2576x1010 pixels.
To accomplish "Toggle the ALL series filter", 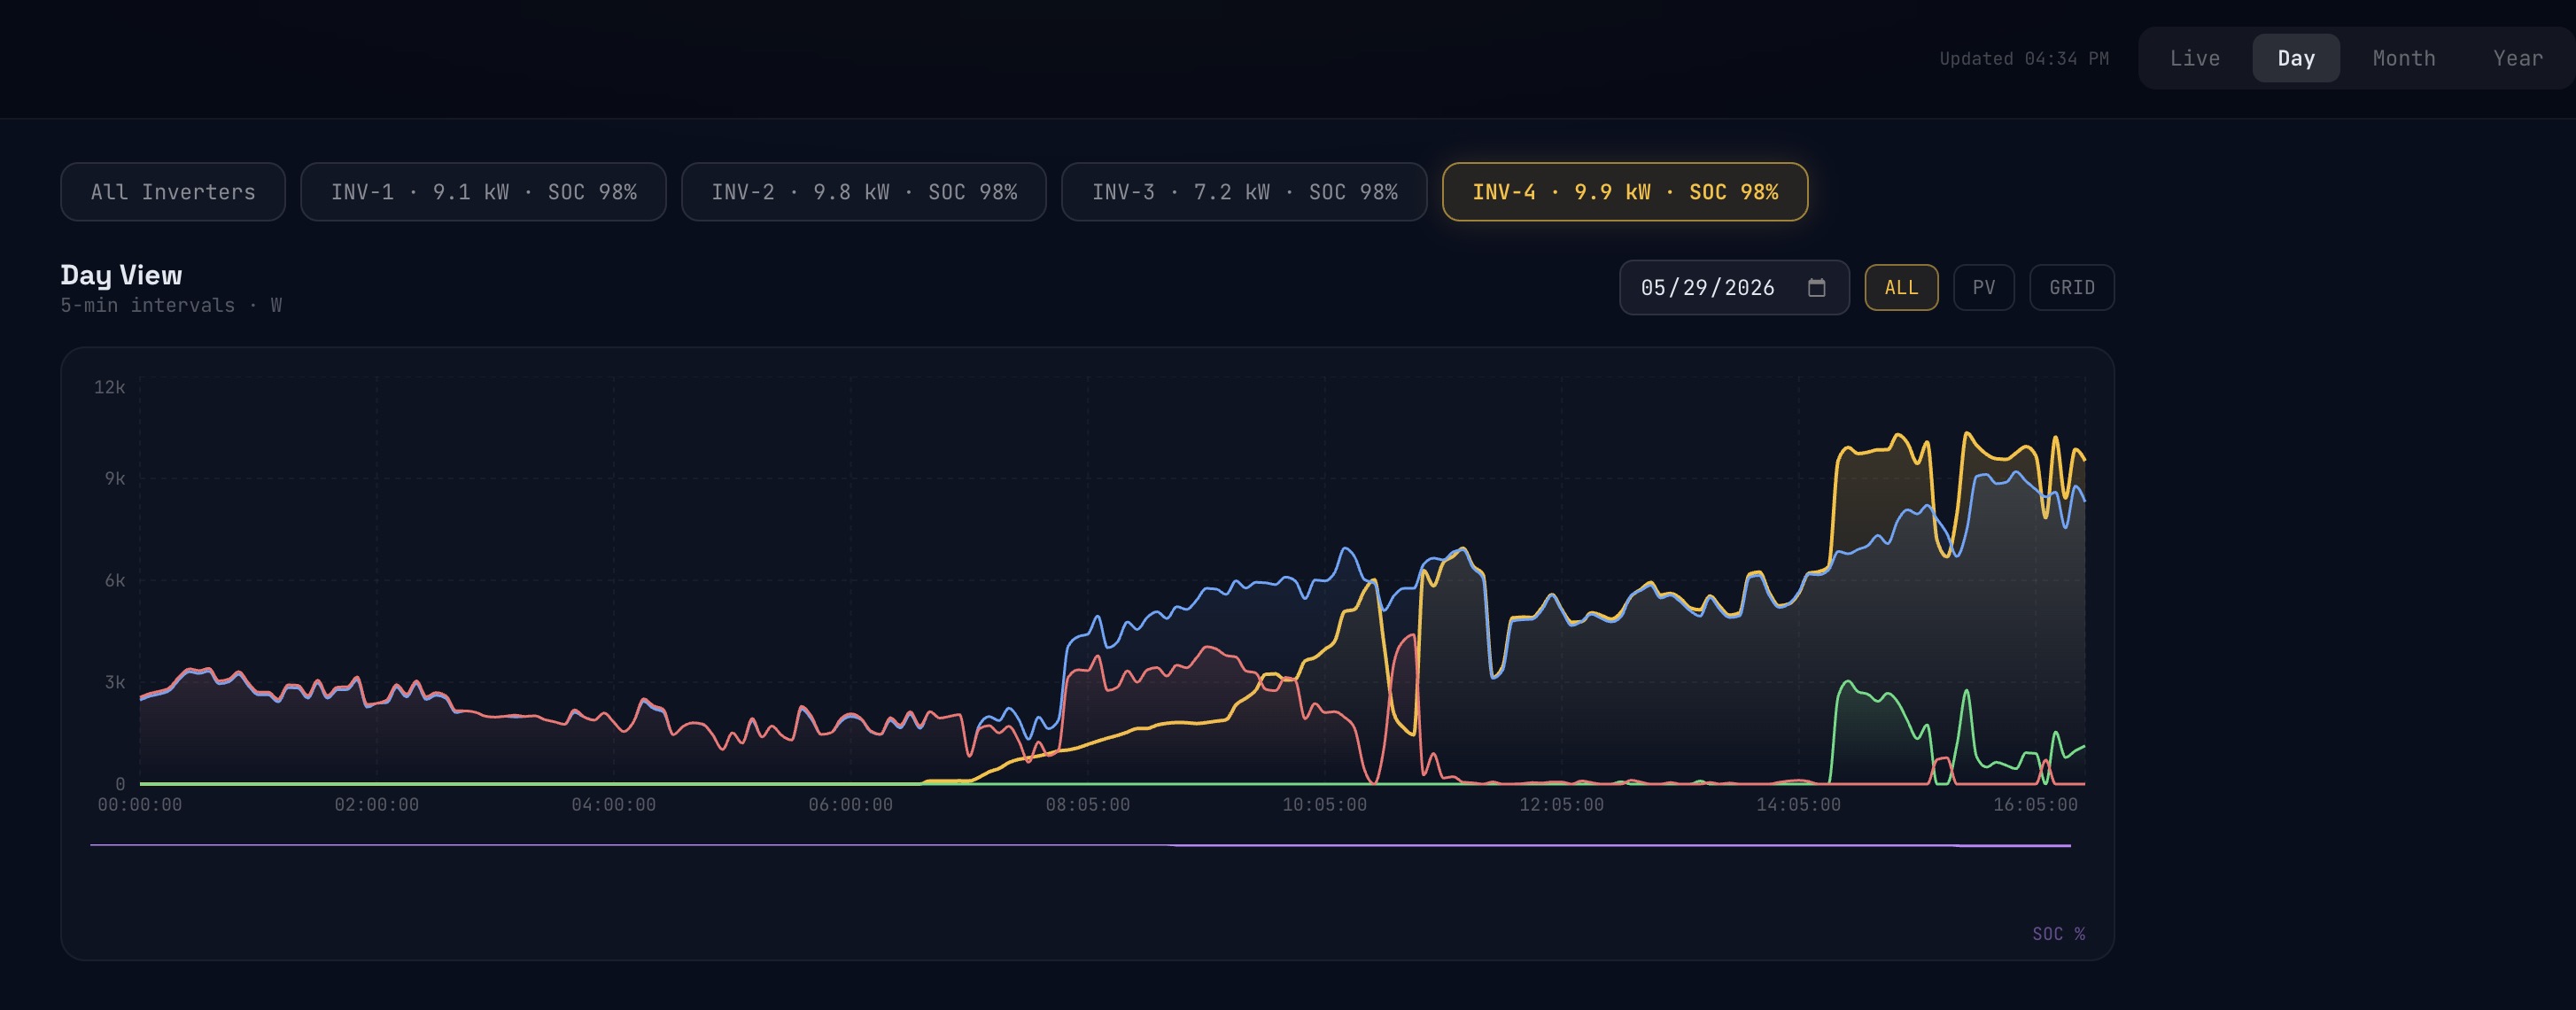I will 1901,288.
